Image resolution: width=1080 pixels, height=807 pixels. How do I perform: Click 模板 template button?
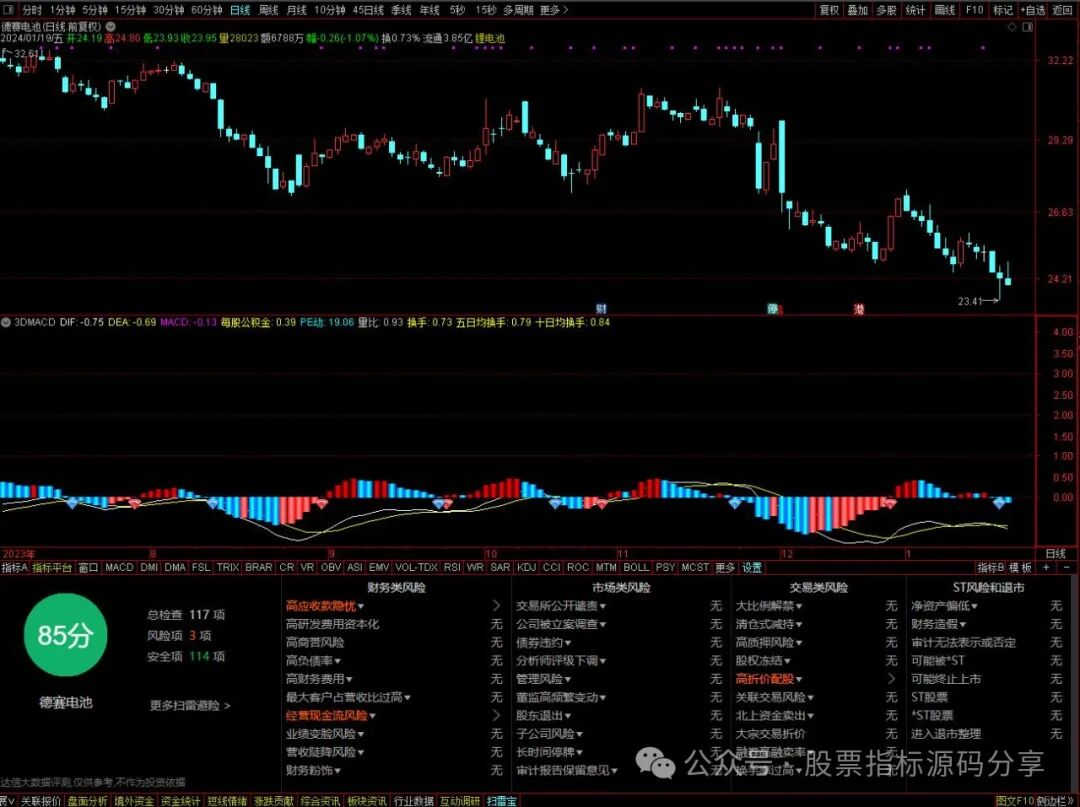(x=1021, y=567)
